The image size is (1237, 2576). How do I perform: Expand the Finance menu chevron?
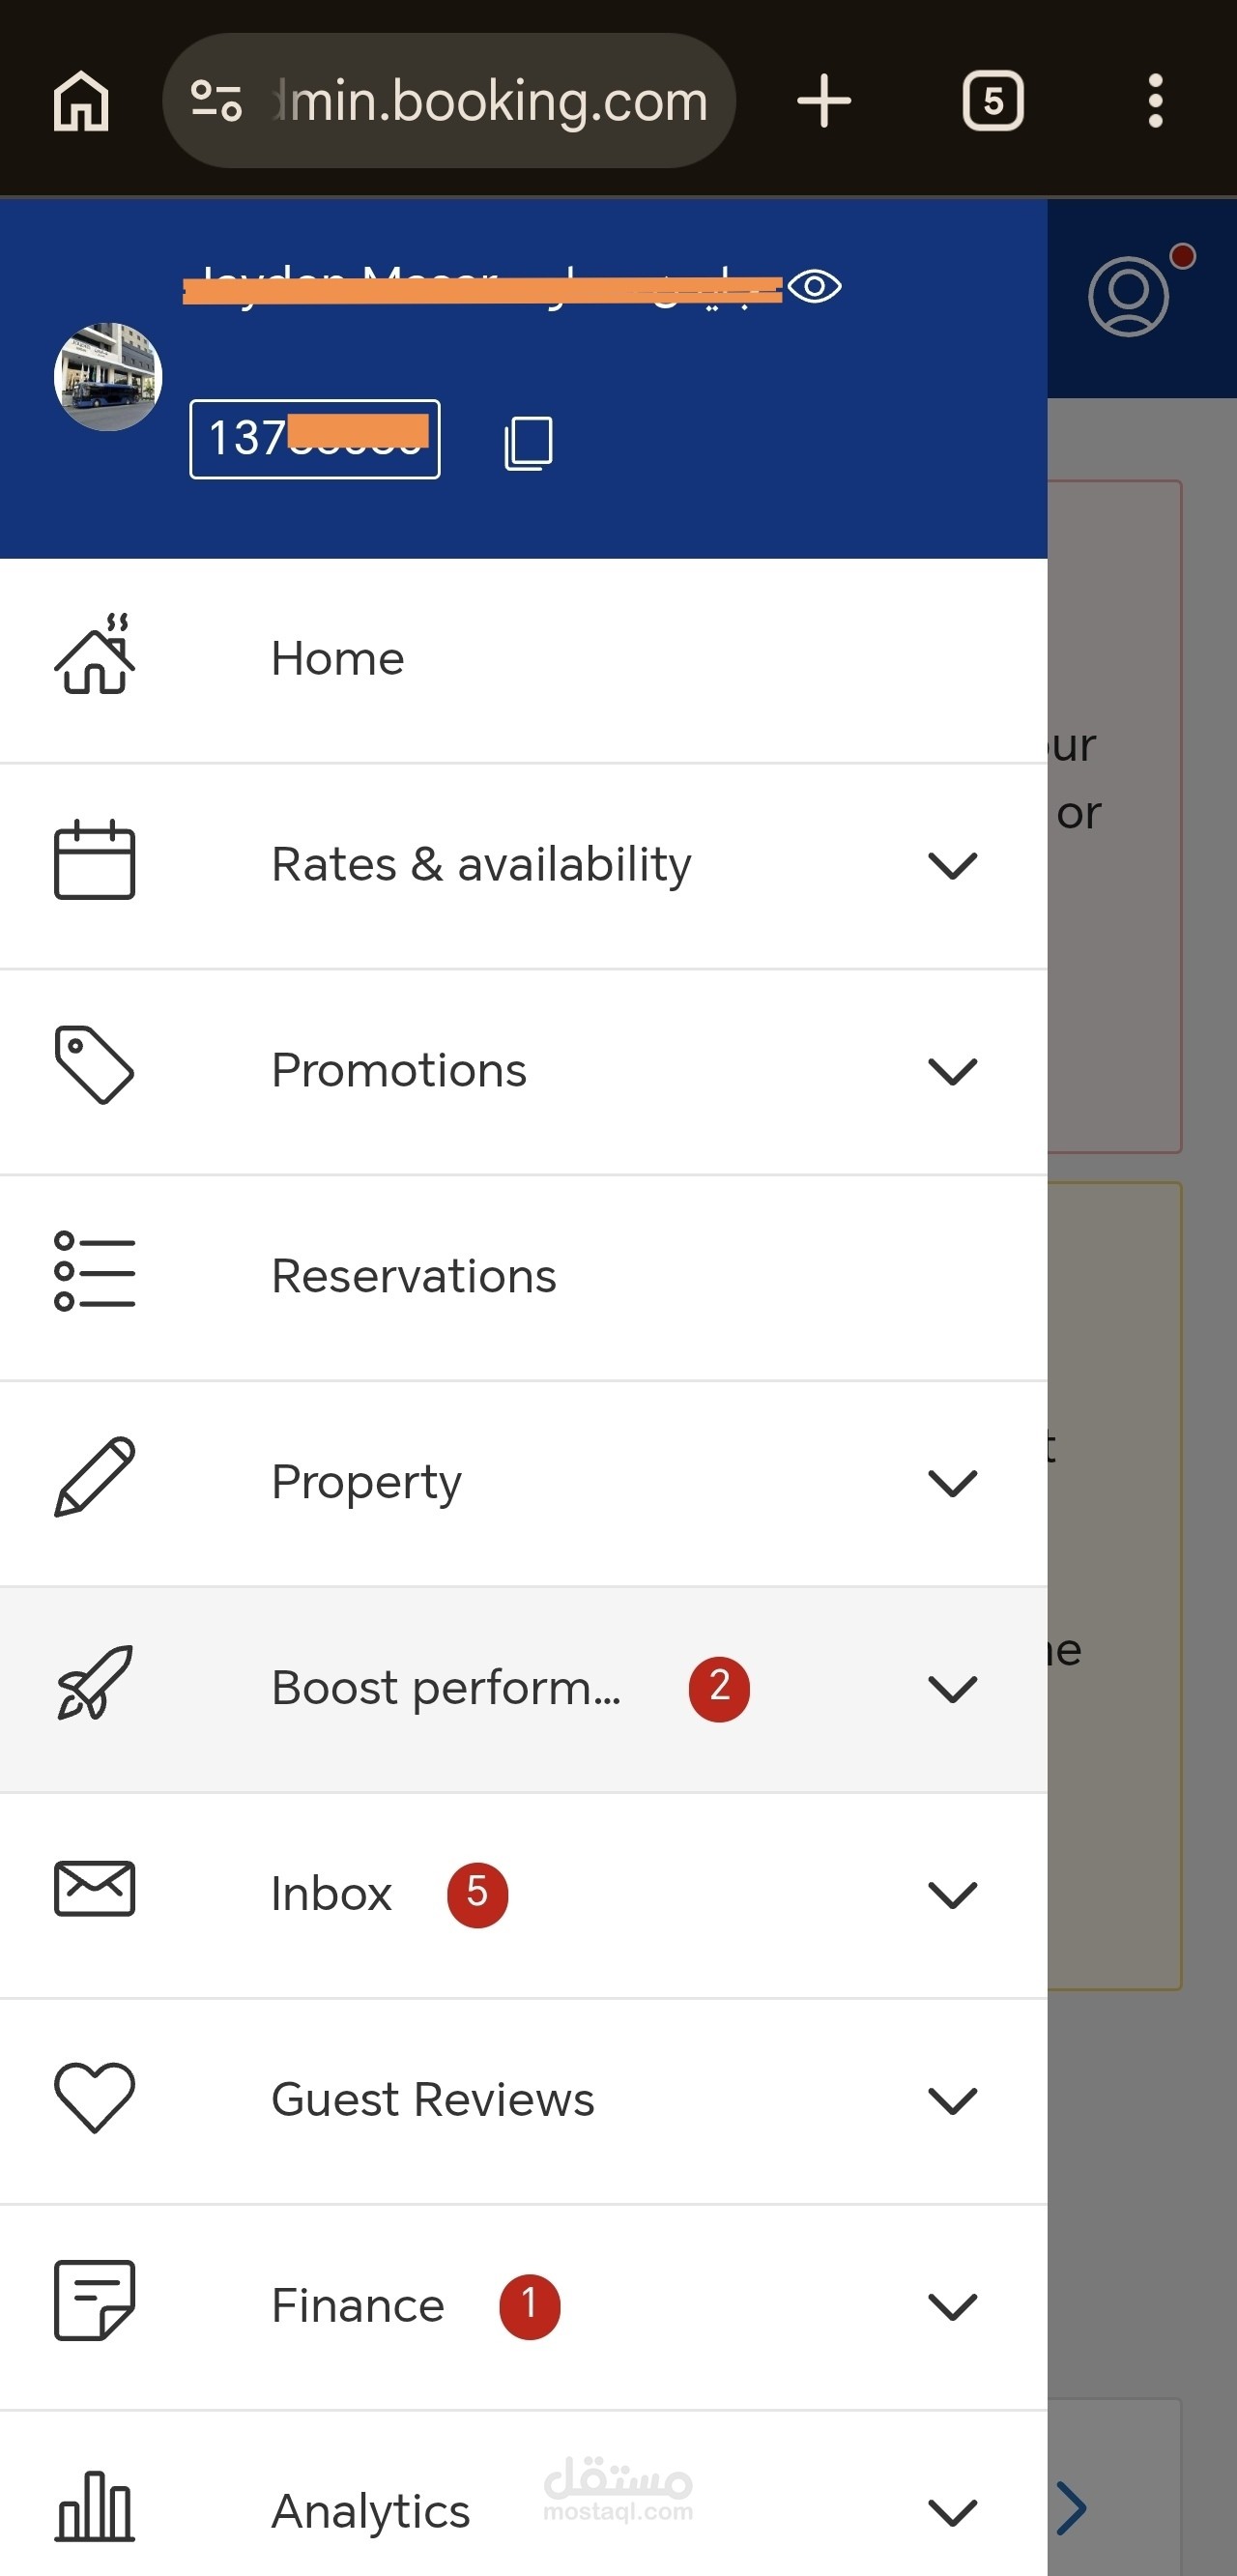pos(952,2306)
